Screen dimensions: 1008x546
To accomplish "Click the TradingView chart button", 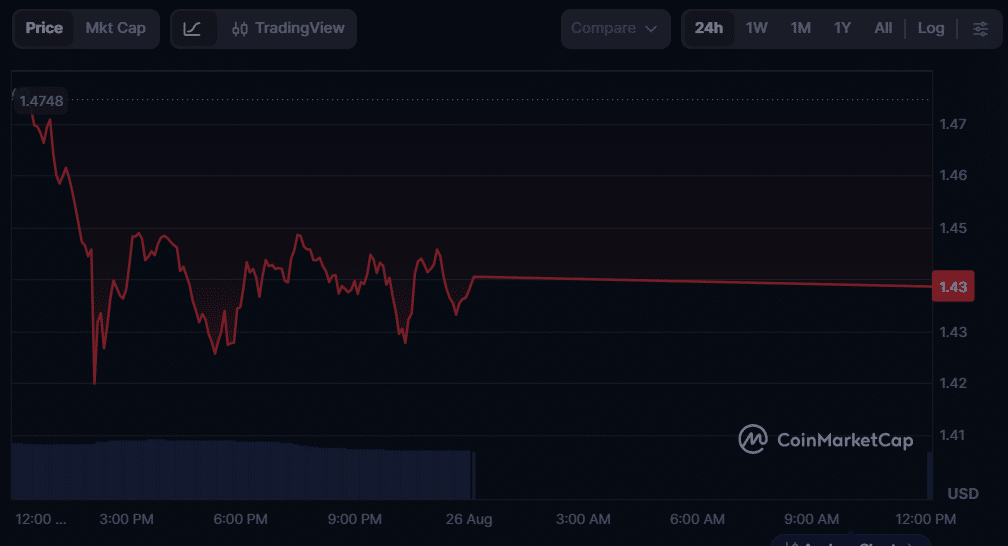I will tap(288, 29).
